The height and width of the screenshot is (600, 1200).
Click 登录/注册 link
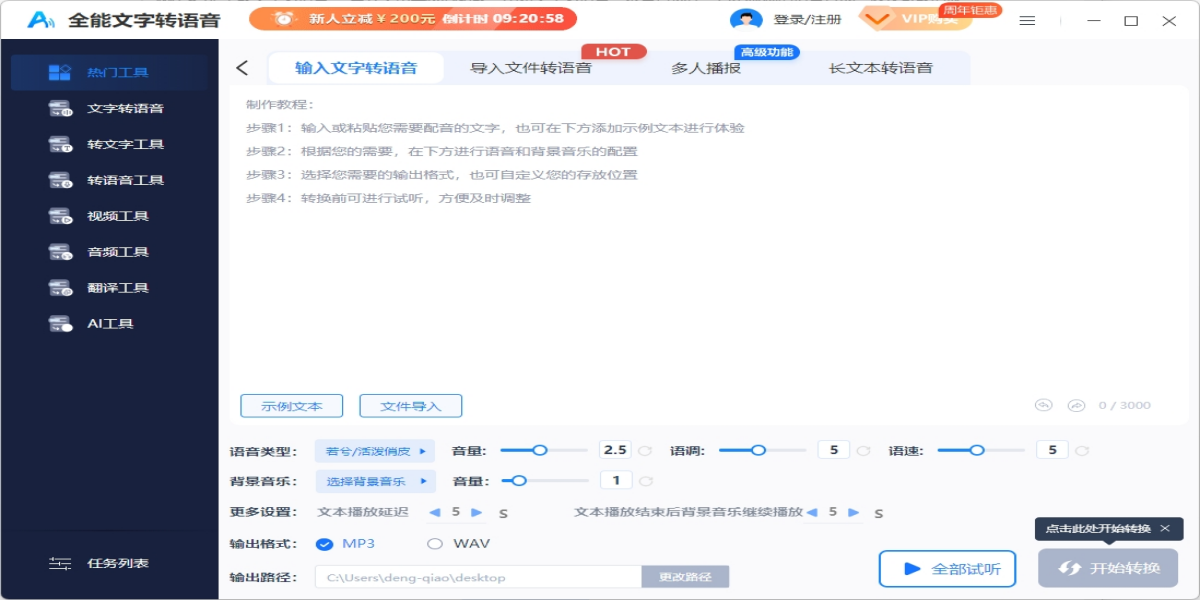pyautogui.click(x=808, y=19)
